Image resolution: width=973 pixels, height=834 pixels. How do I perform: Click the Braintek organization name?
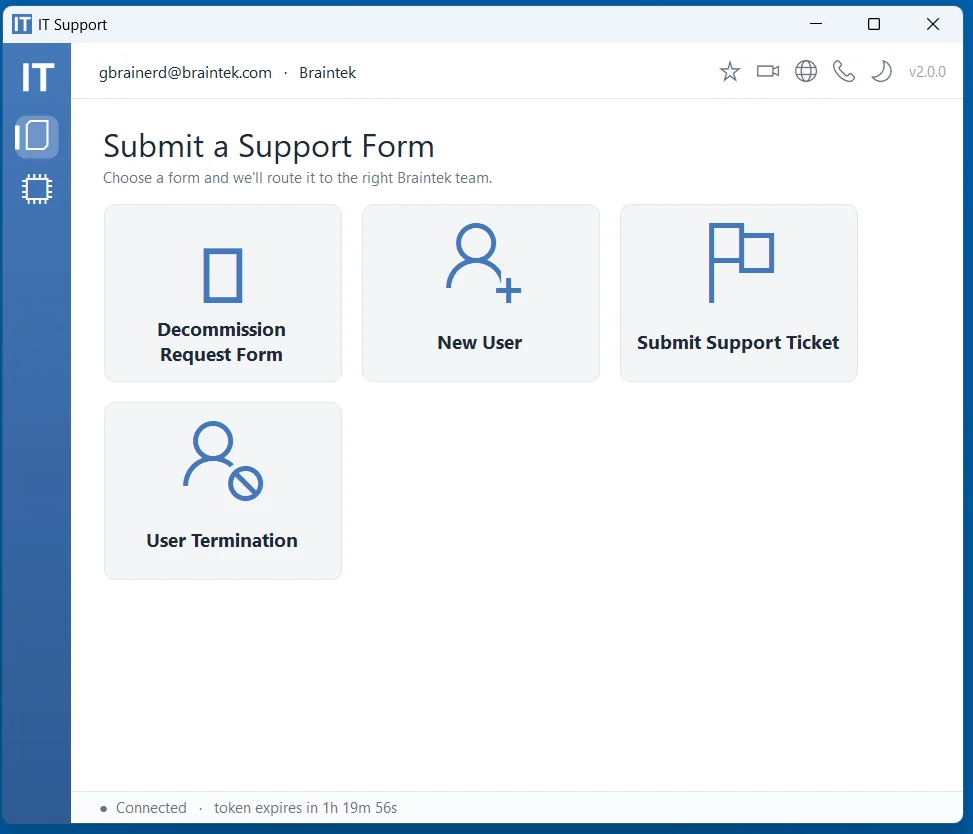pos(328,73)
